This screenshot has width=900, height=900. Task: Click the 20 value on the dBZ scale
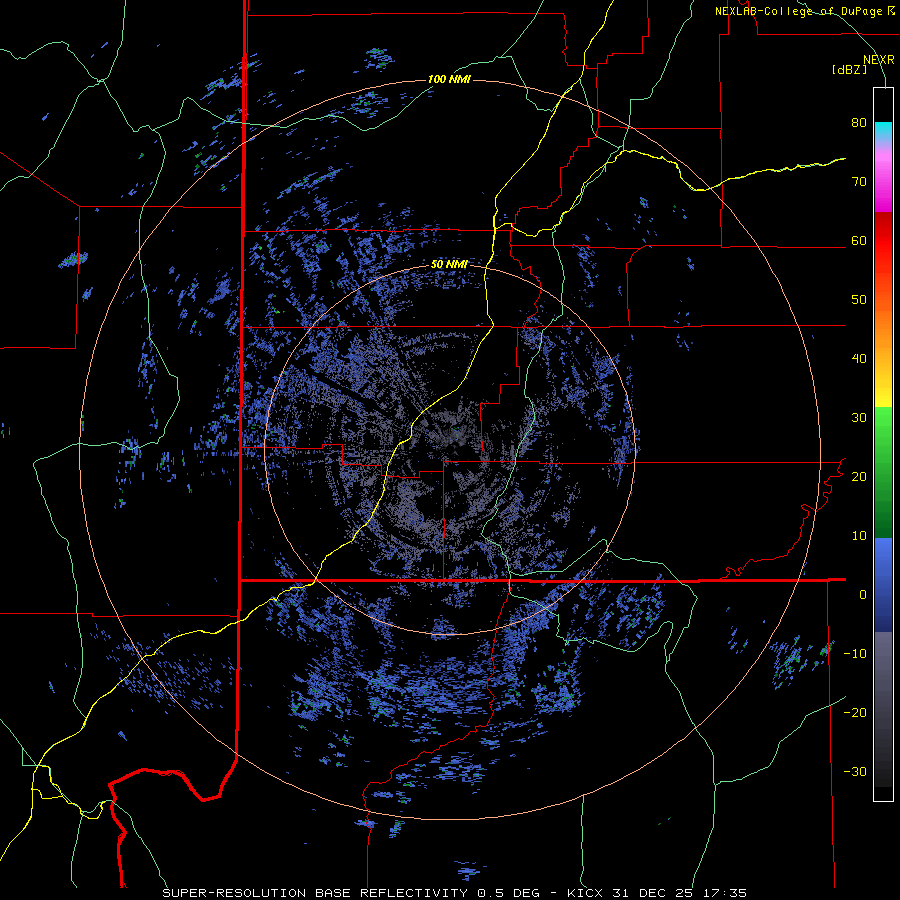pyautogui.click(x=859, y=477)
